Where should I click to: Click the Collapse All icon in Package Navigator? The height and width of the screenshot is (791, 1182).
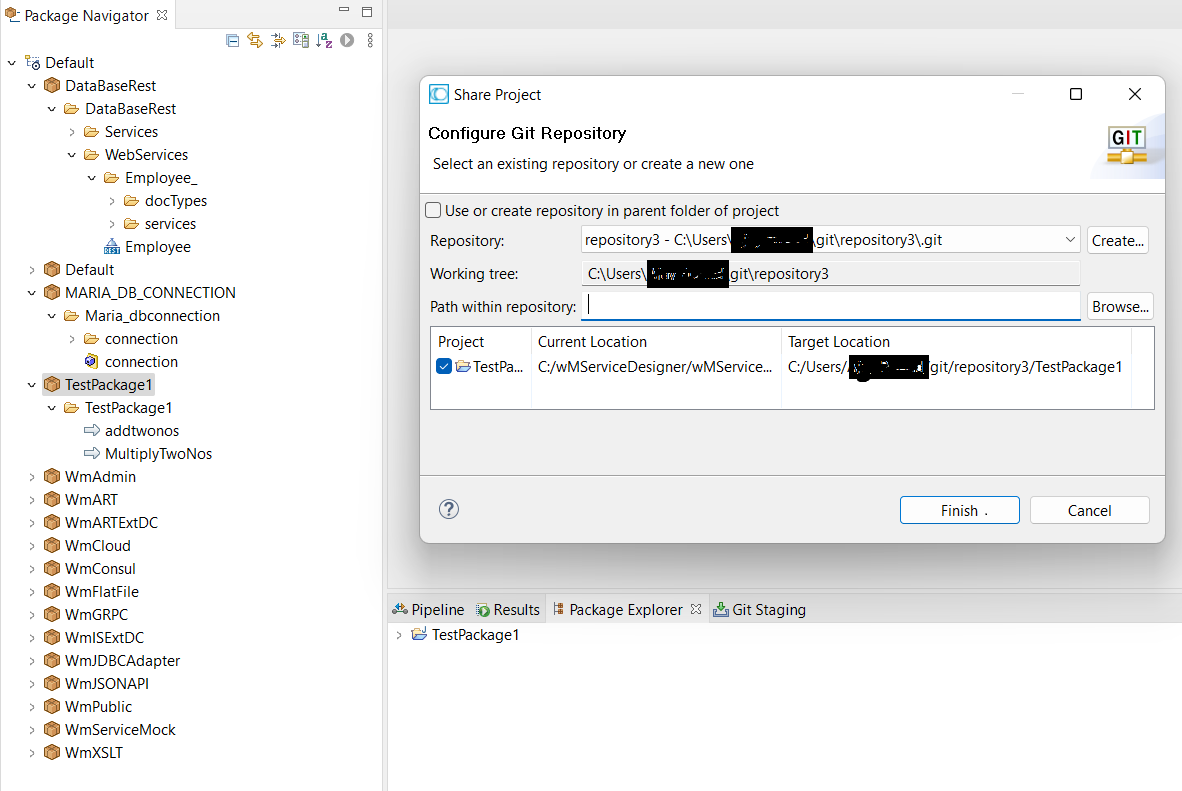[232, 40]
